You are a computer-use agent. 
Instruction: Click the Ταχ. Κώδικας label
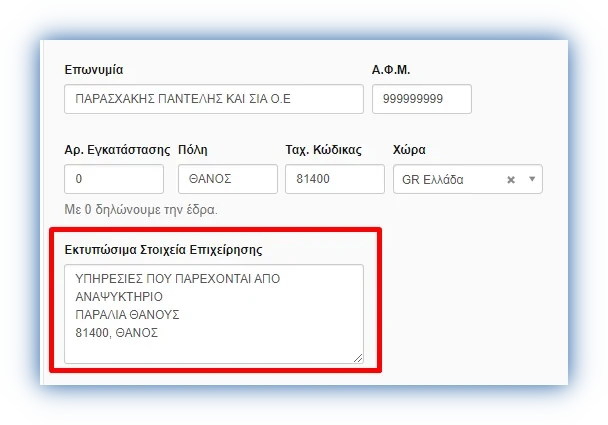click(x=323, y=150)
